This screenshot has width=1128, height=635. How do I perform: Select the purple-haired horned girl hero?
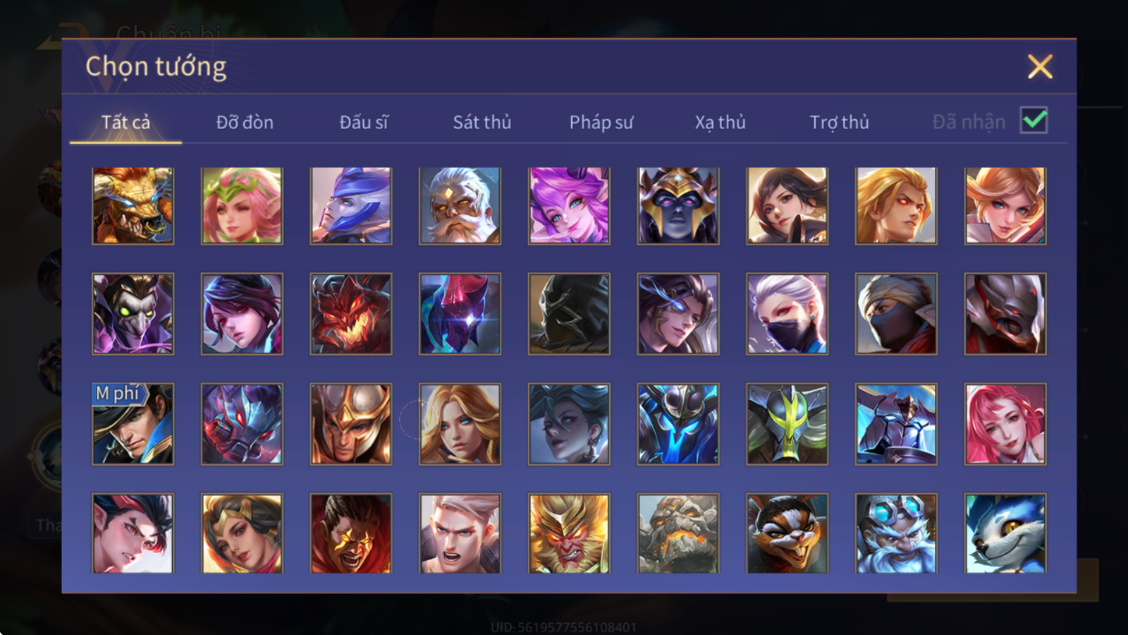[x=569, y=206]
